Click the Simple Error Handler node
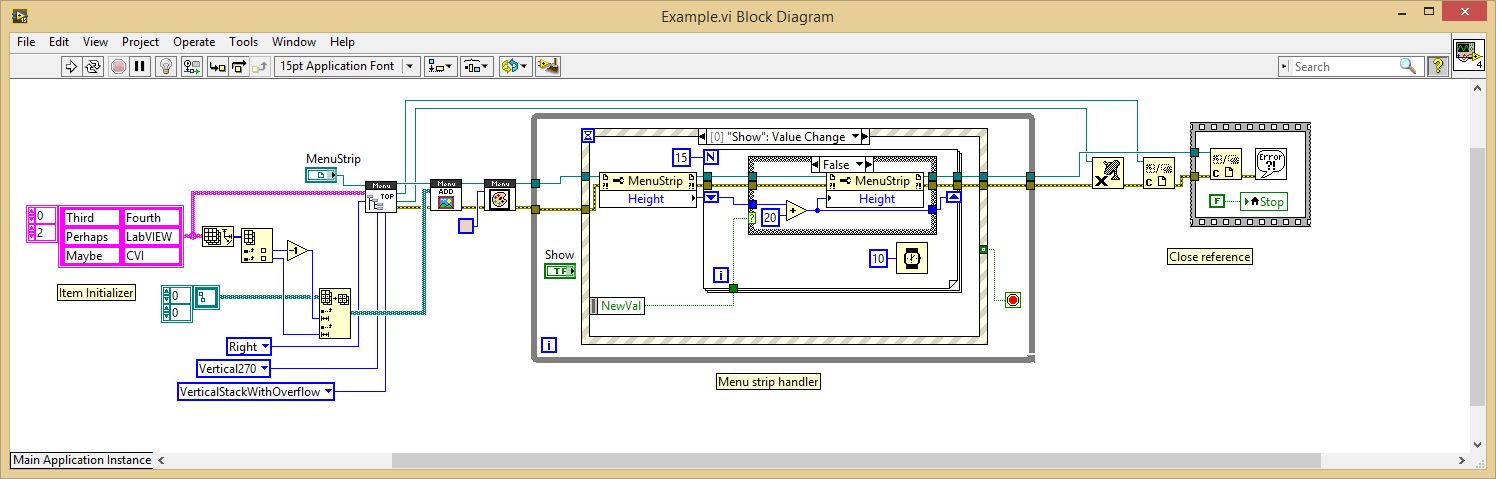The height and width of the screenshot is (479, 1496). click(1270, 162)
